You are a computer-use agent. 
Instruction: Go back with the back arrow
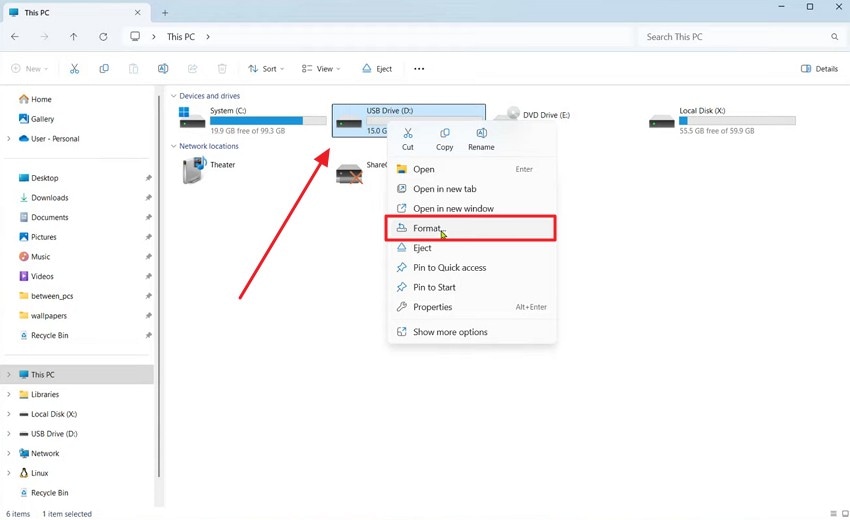(15, 37)
